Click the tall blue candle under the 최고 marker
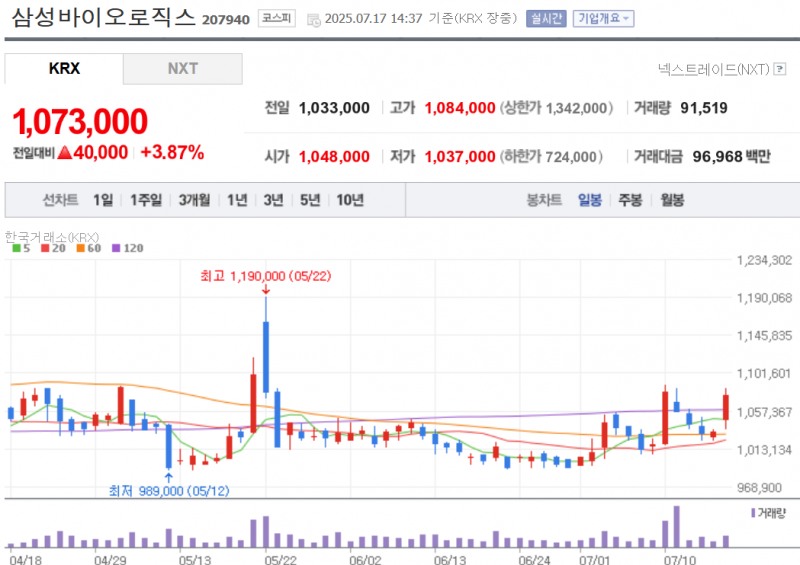 point(266,357)
